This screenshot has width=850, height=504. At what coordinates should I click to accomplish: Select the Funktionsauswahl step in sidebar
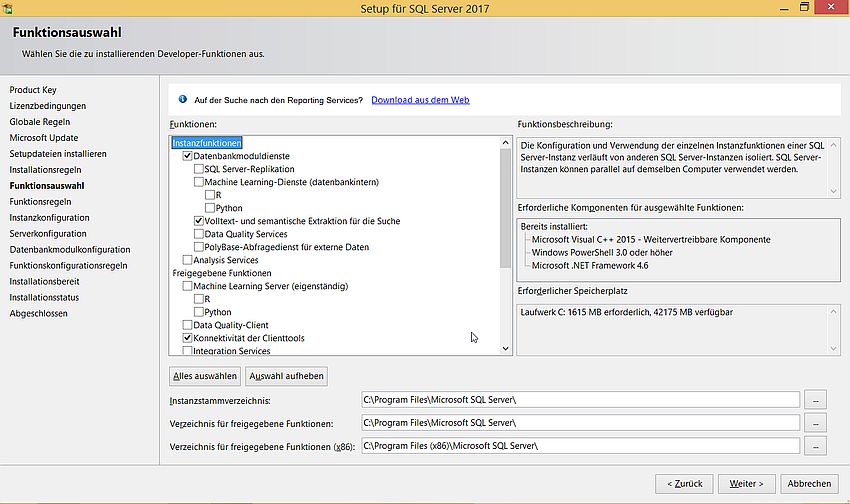[47, 186]
